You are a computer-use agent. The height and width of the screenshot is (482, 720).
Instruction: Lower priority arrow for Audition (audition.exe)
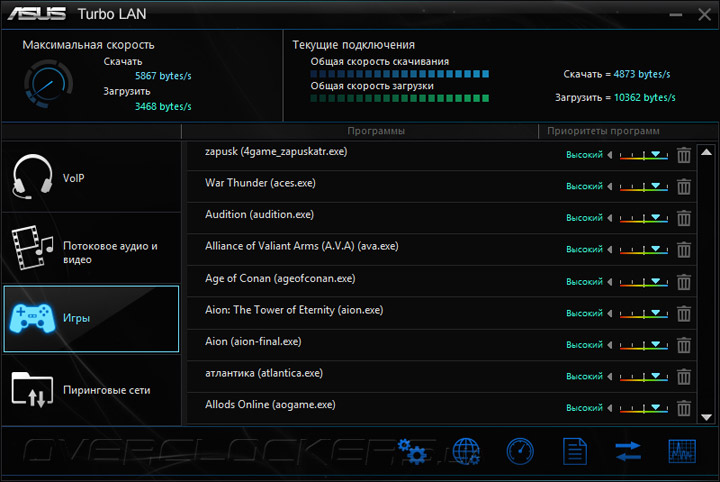pyautogui.click(x=610, y=218)
